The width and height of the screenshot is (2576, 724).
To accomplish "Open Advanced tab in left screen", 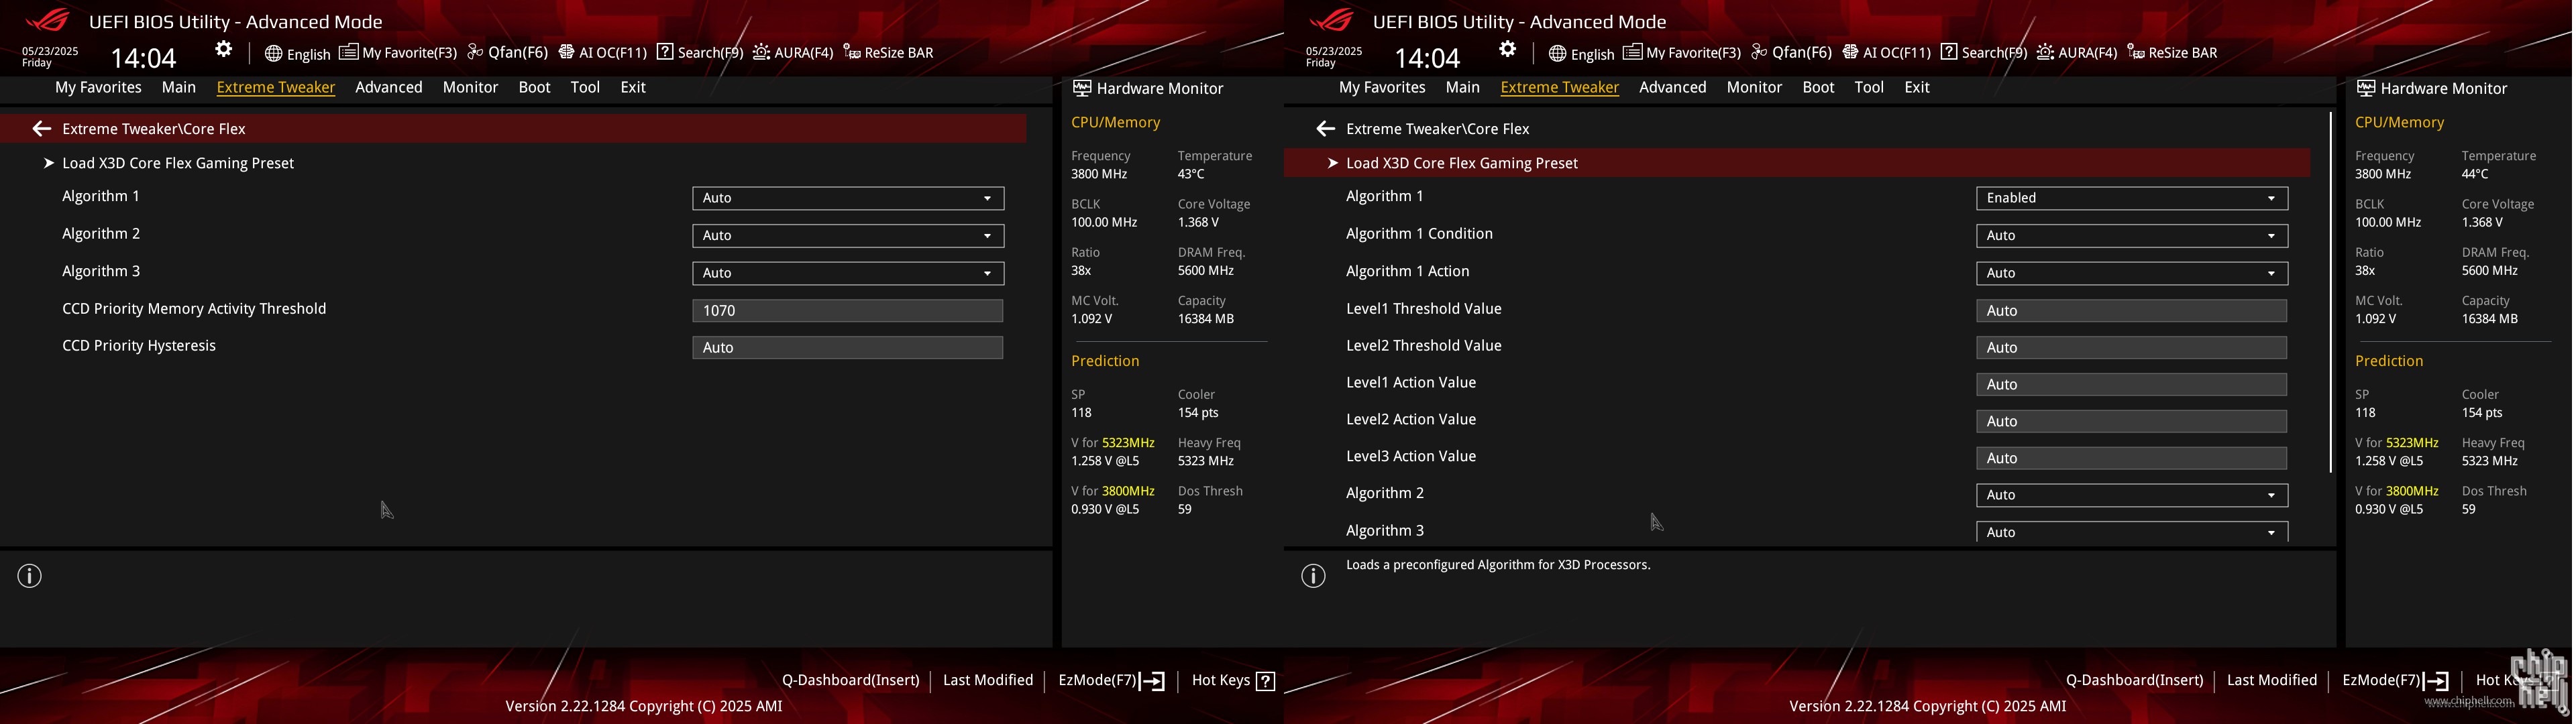I will tap(389, 87).
